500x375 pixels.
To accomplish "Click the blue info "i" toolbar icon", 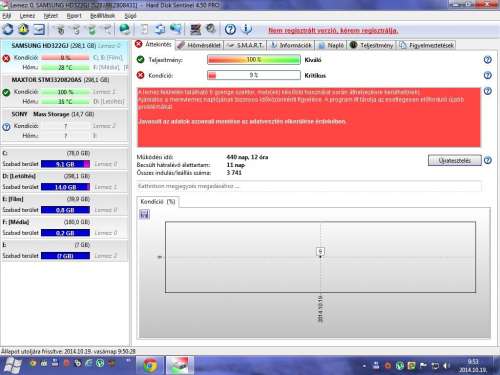I will point(246,30).
